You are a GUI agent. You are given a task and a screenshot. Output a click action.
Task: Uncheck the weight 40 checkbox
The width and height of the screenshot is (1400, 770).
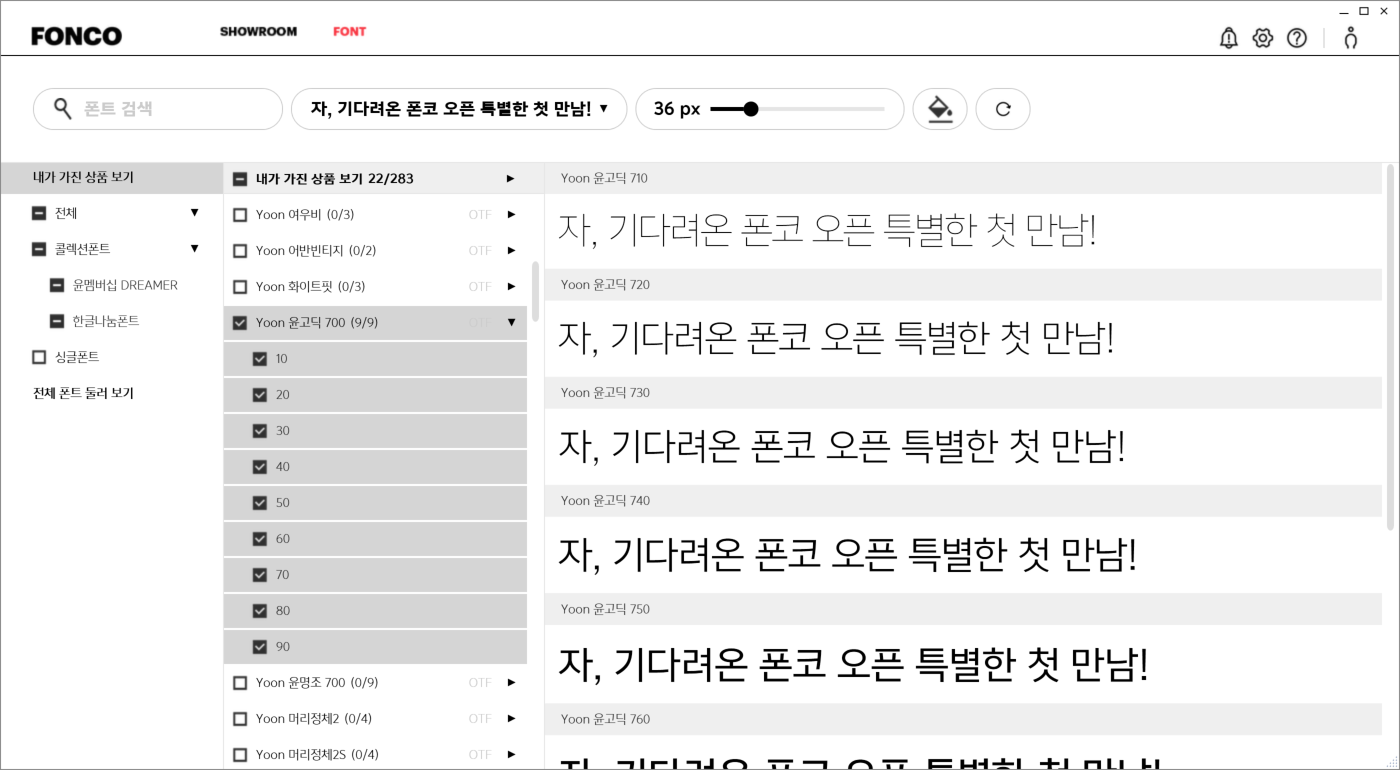tap(260, 467)
